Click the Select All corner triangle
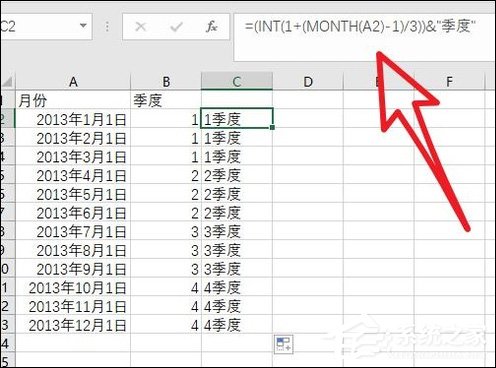Screen dimensions: 496x368 coord(7,82)
